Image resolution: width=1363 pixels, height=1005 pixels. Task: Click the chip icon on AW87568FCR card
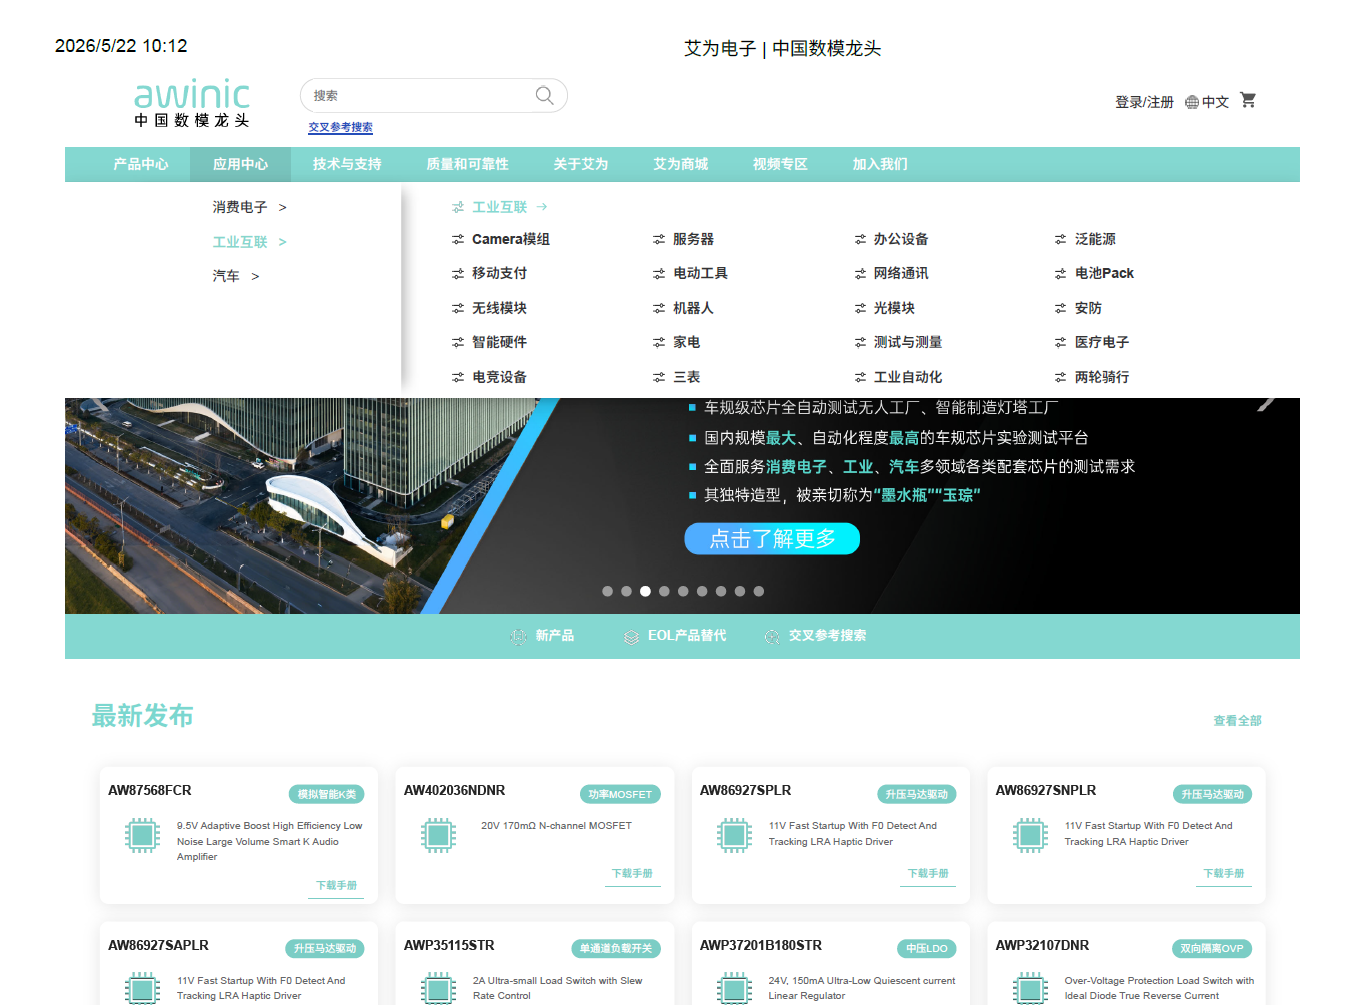pyautogui.click(x=142, y=834)
